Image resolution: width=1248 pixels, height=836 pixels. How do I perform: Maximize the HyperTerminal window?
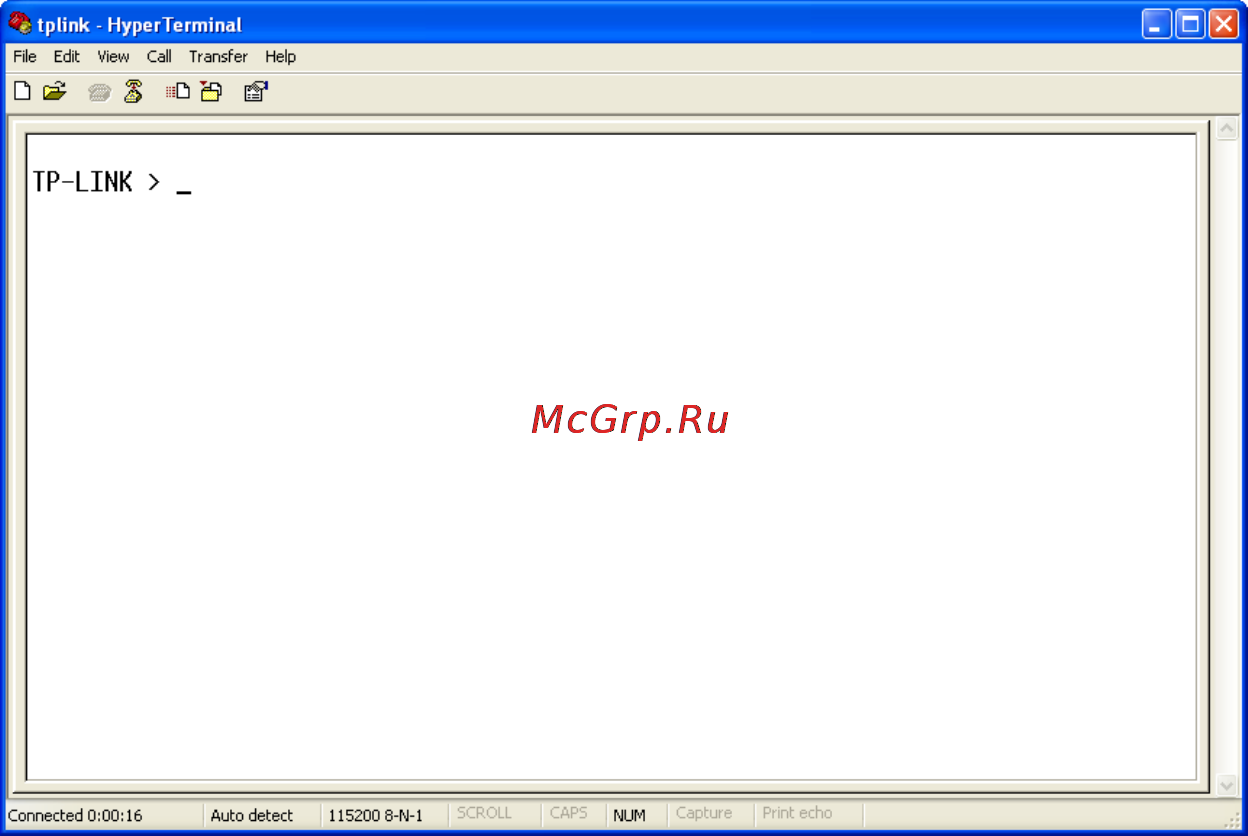click(x=1191, y=25)
